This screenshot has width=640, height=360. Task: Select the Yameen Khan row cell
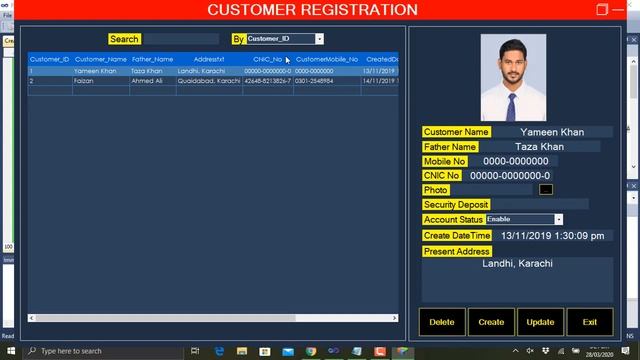click(x=101, y=71)
